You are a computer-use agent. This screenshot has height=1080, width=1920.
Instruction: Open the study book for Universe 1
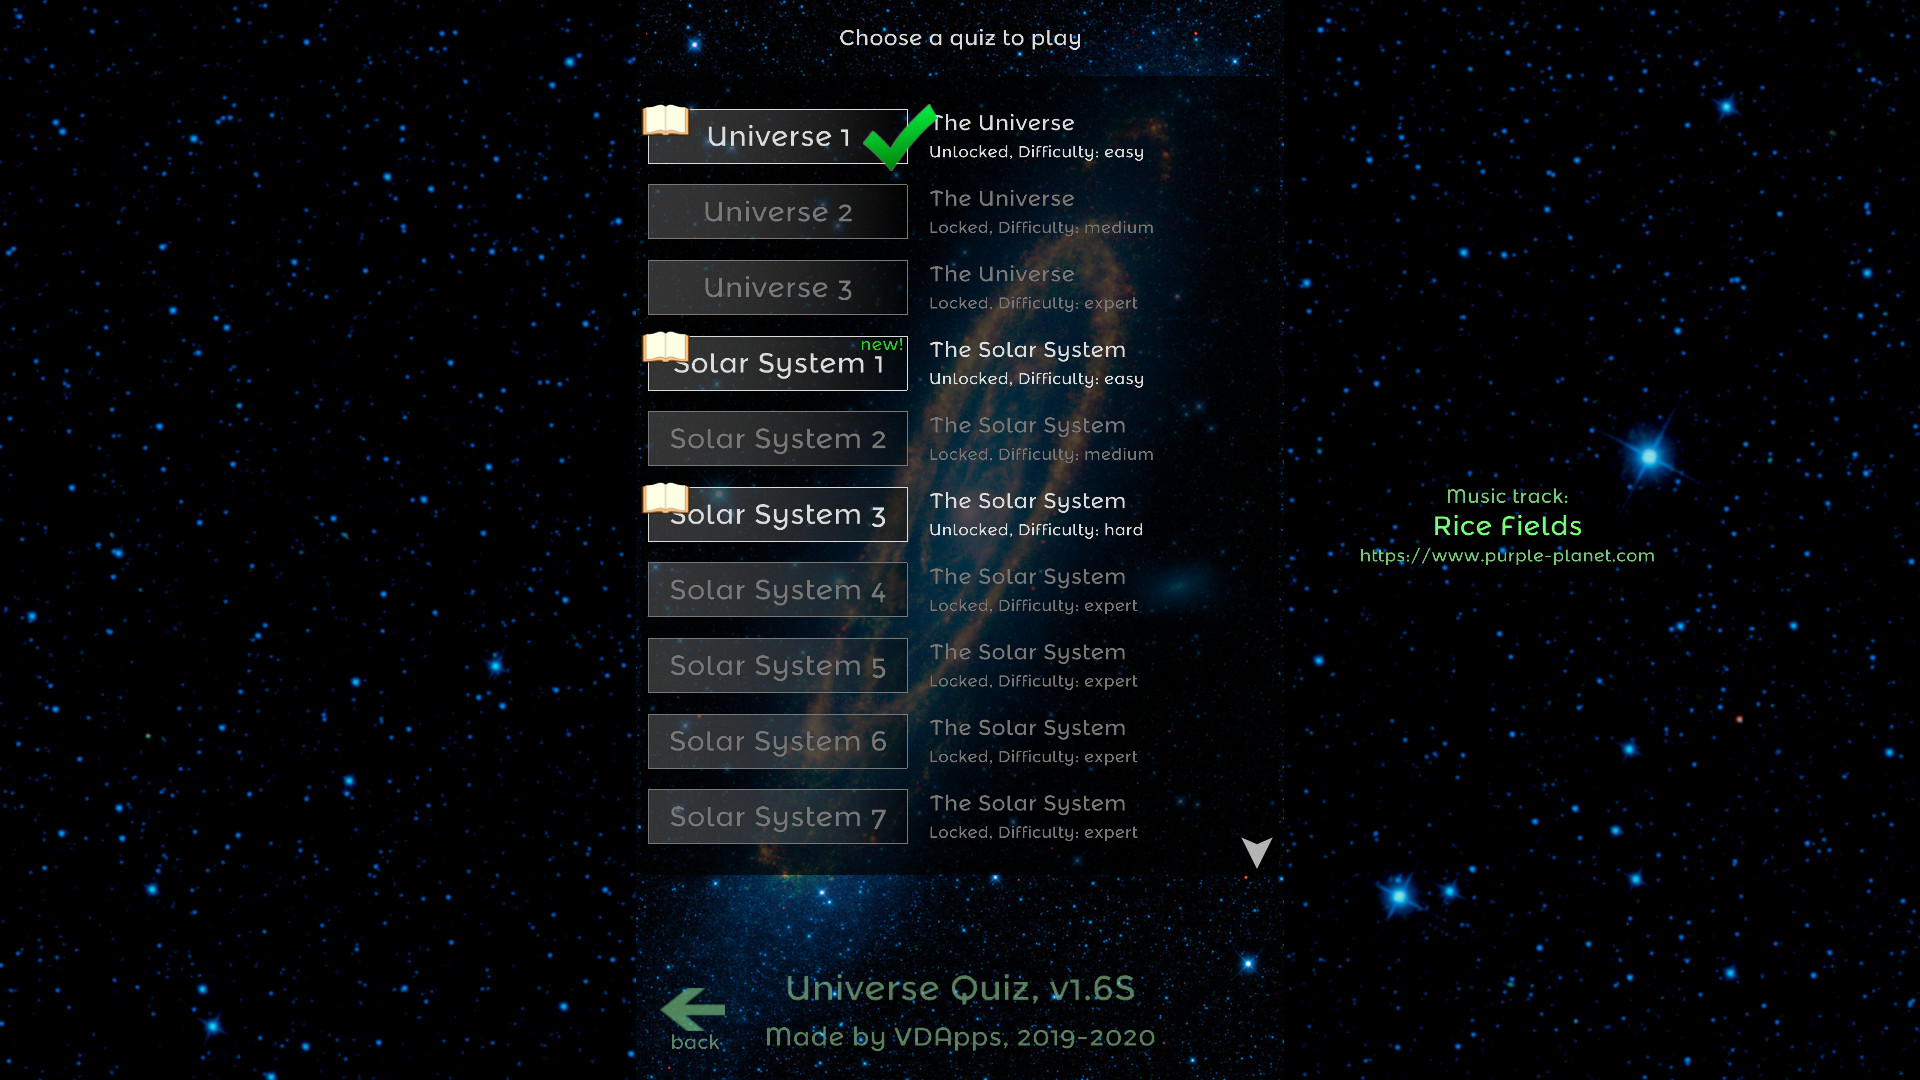point(665,121)
